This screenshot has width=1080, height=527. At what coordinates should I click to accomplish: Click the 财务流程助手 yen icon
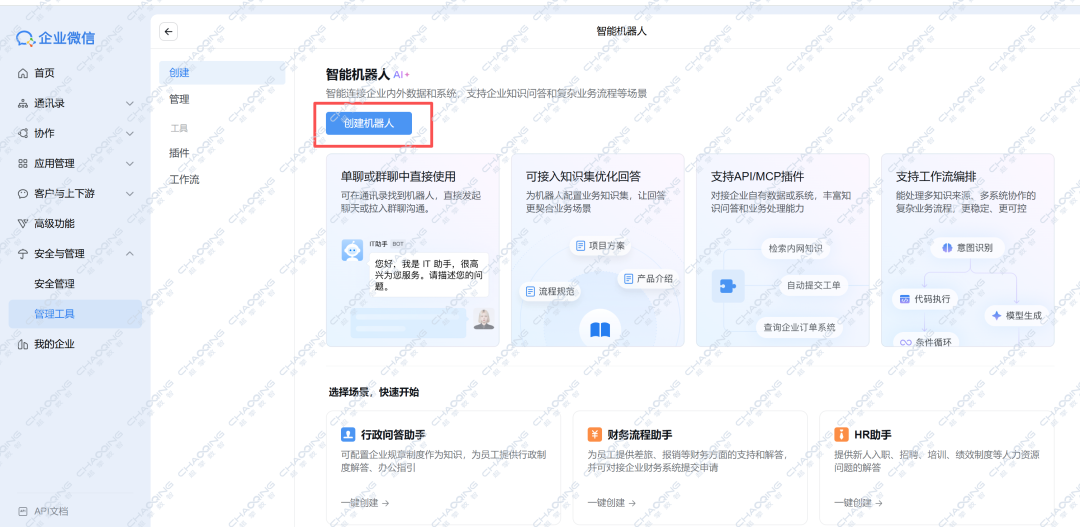pos(595,435)
